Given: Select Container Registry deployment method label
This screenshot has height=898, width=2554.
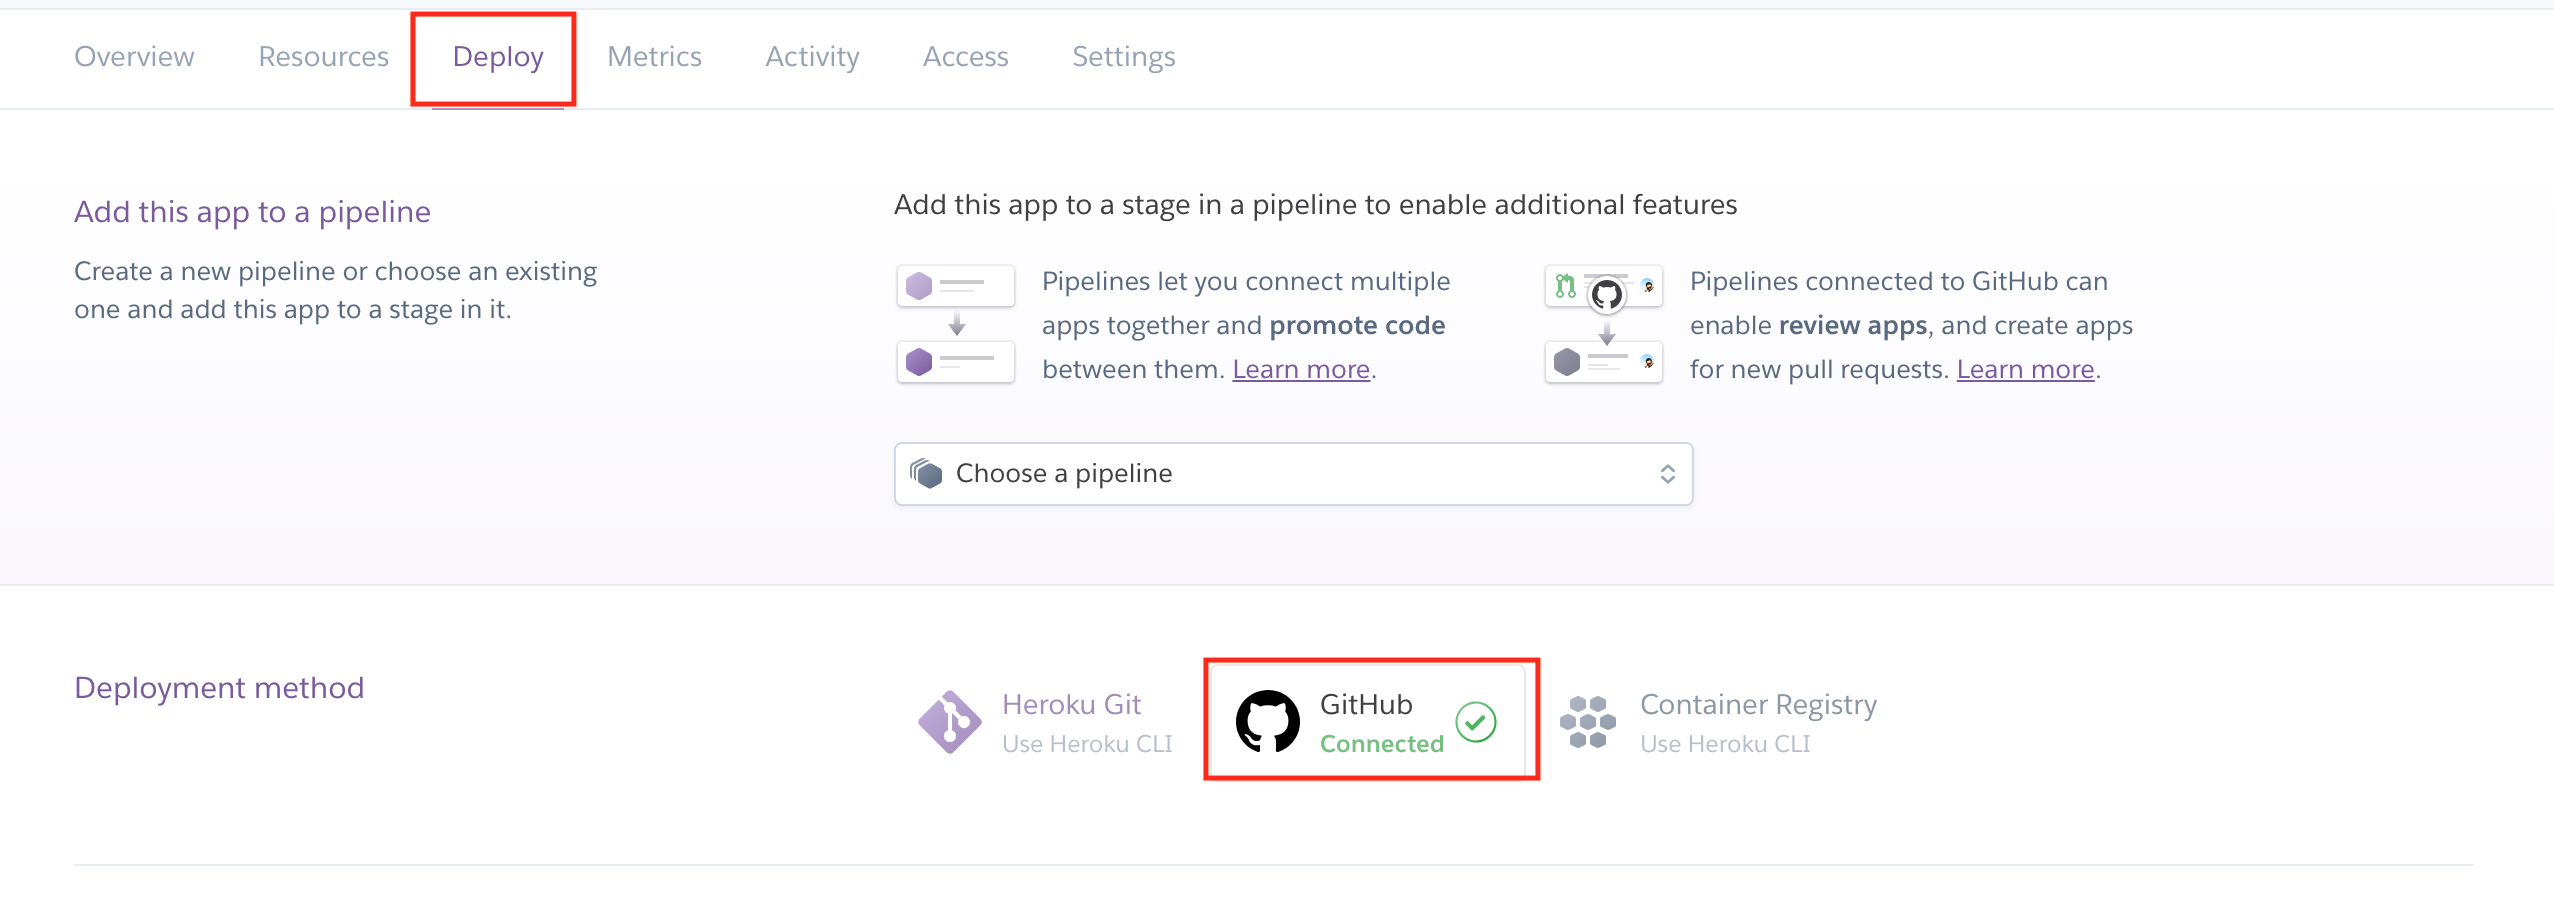Looking at the screenshot, I should [1757, 705].
